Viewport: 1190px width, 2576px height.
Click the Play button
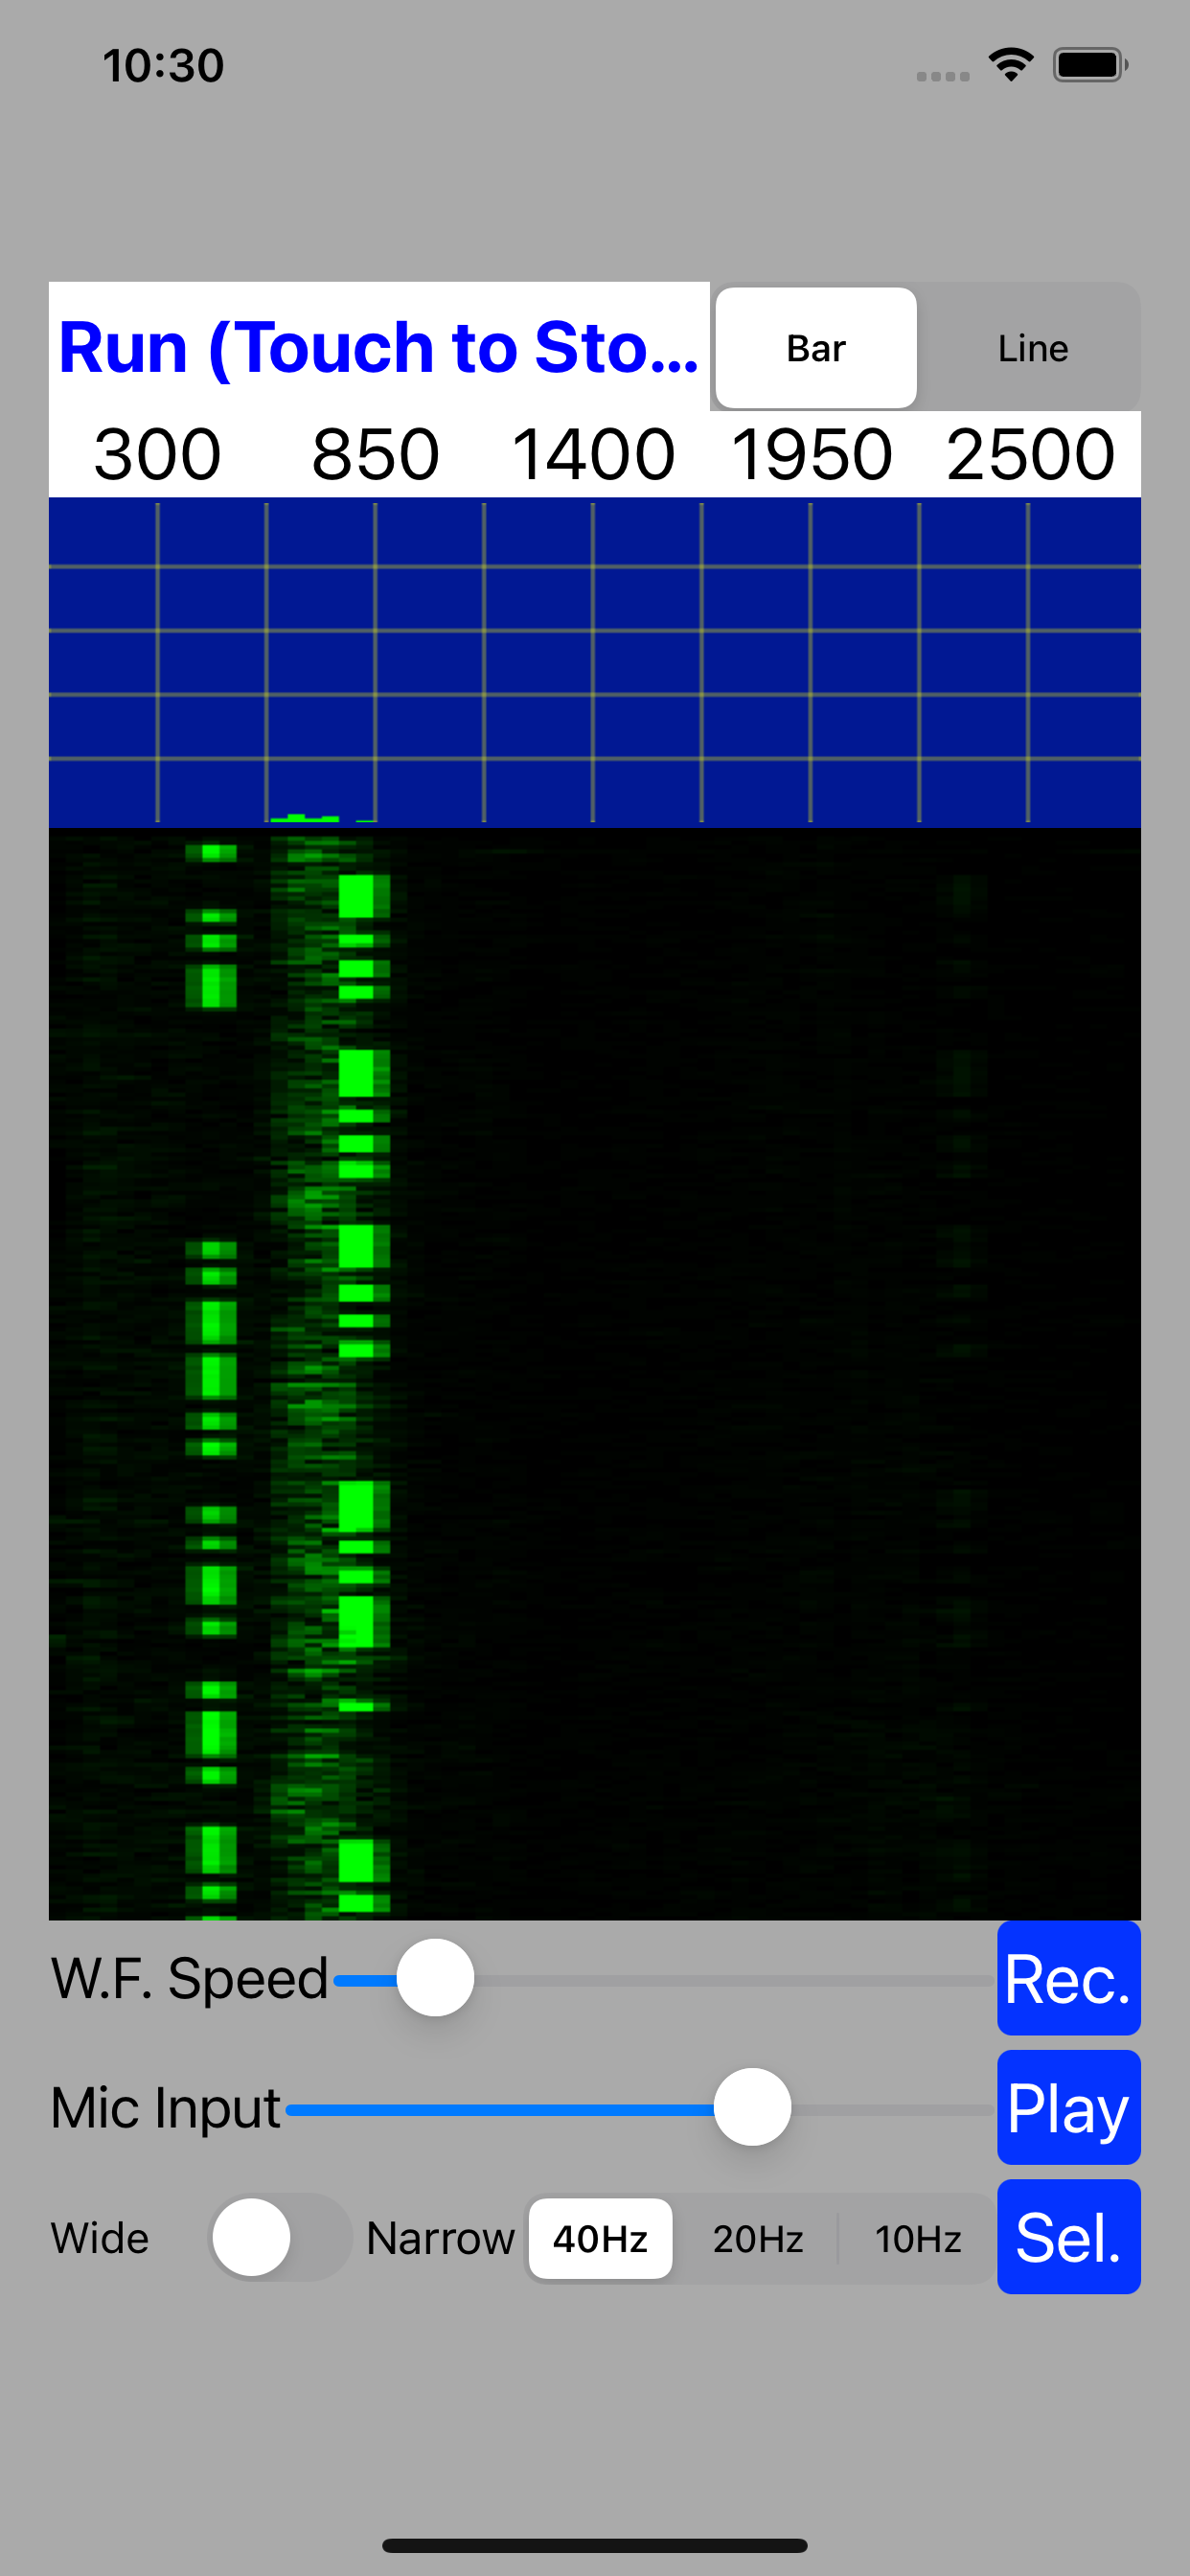[x=1068, y=2107]
